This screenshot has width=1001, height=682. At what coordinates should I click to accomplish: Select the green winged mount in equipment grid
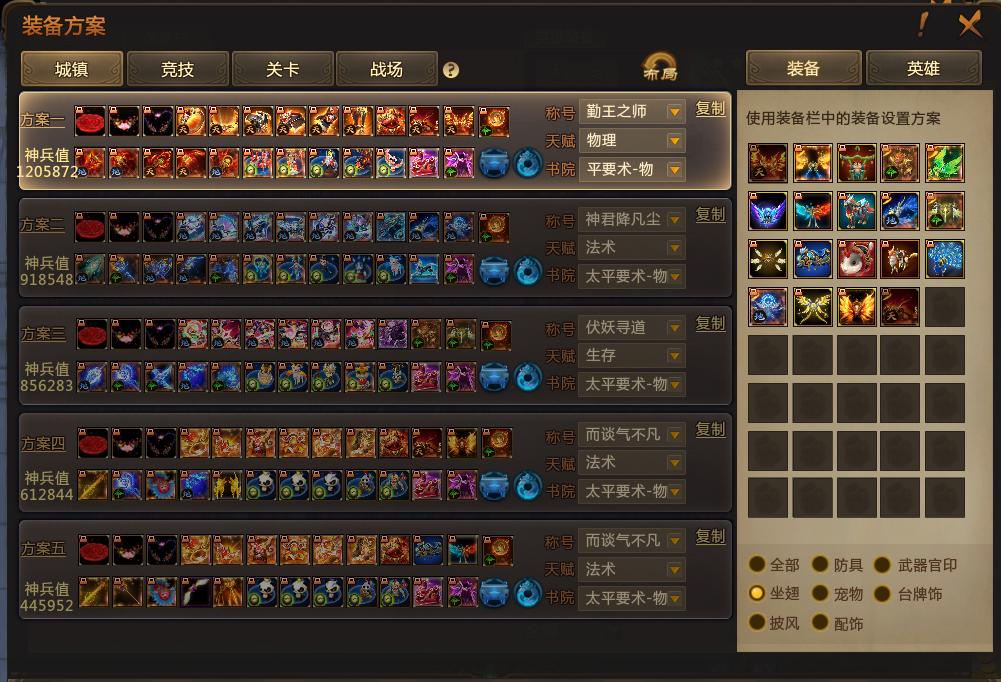[944, 163]
